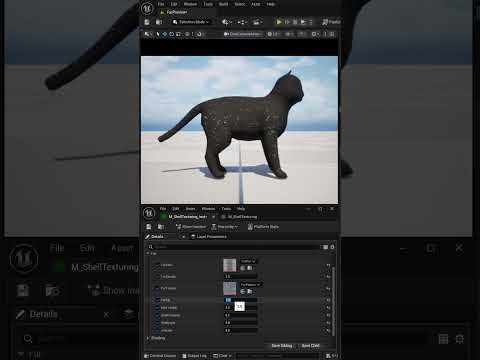Open the first texture's asset picker dropdown
The height and width of the screenshot is (360, 480).
248,261
